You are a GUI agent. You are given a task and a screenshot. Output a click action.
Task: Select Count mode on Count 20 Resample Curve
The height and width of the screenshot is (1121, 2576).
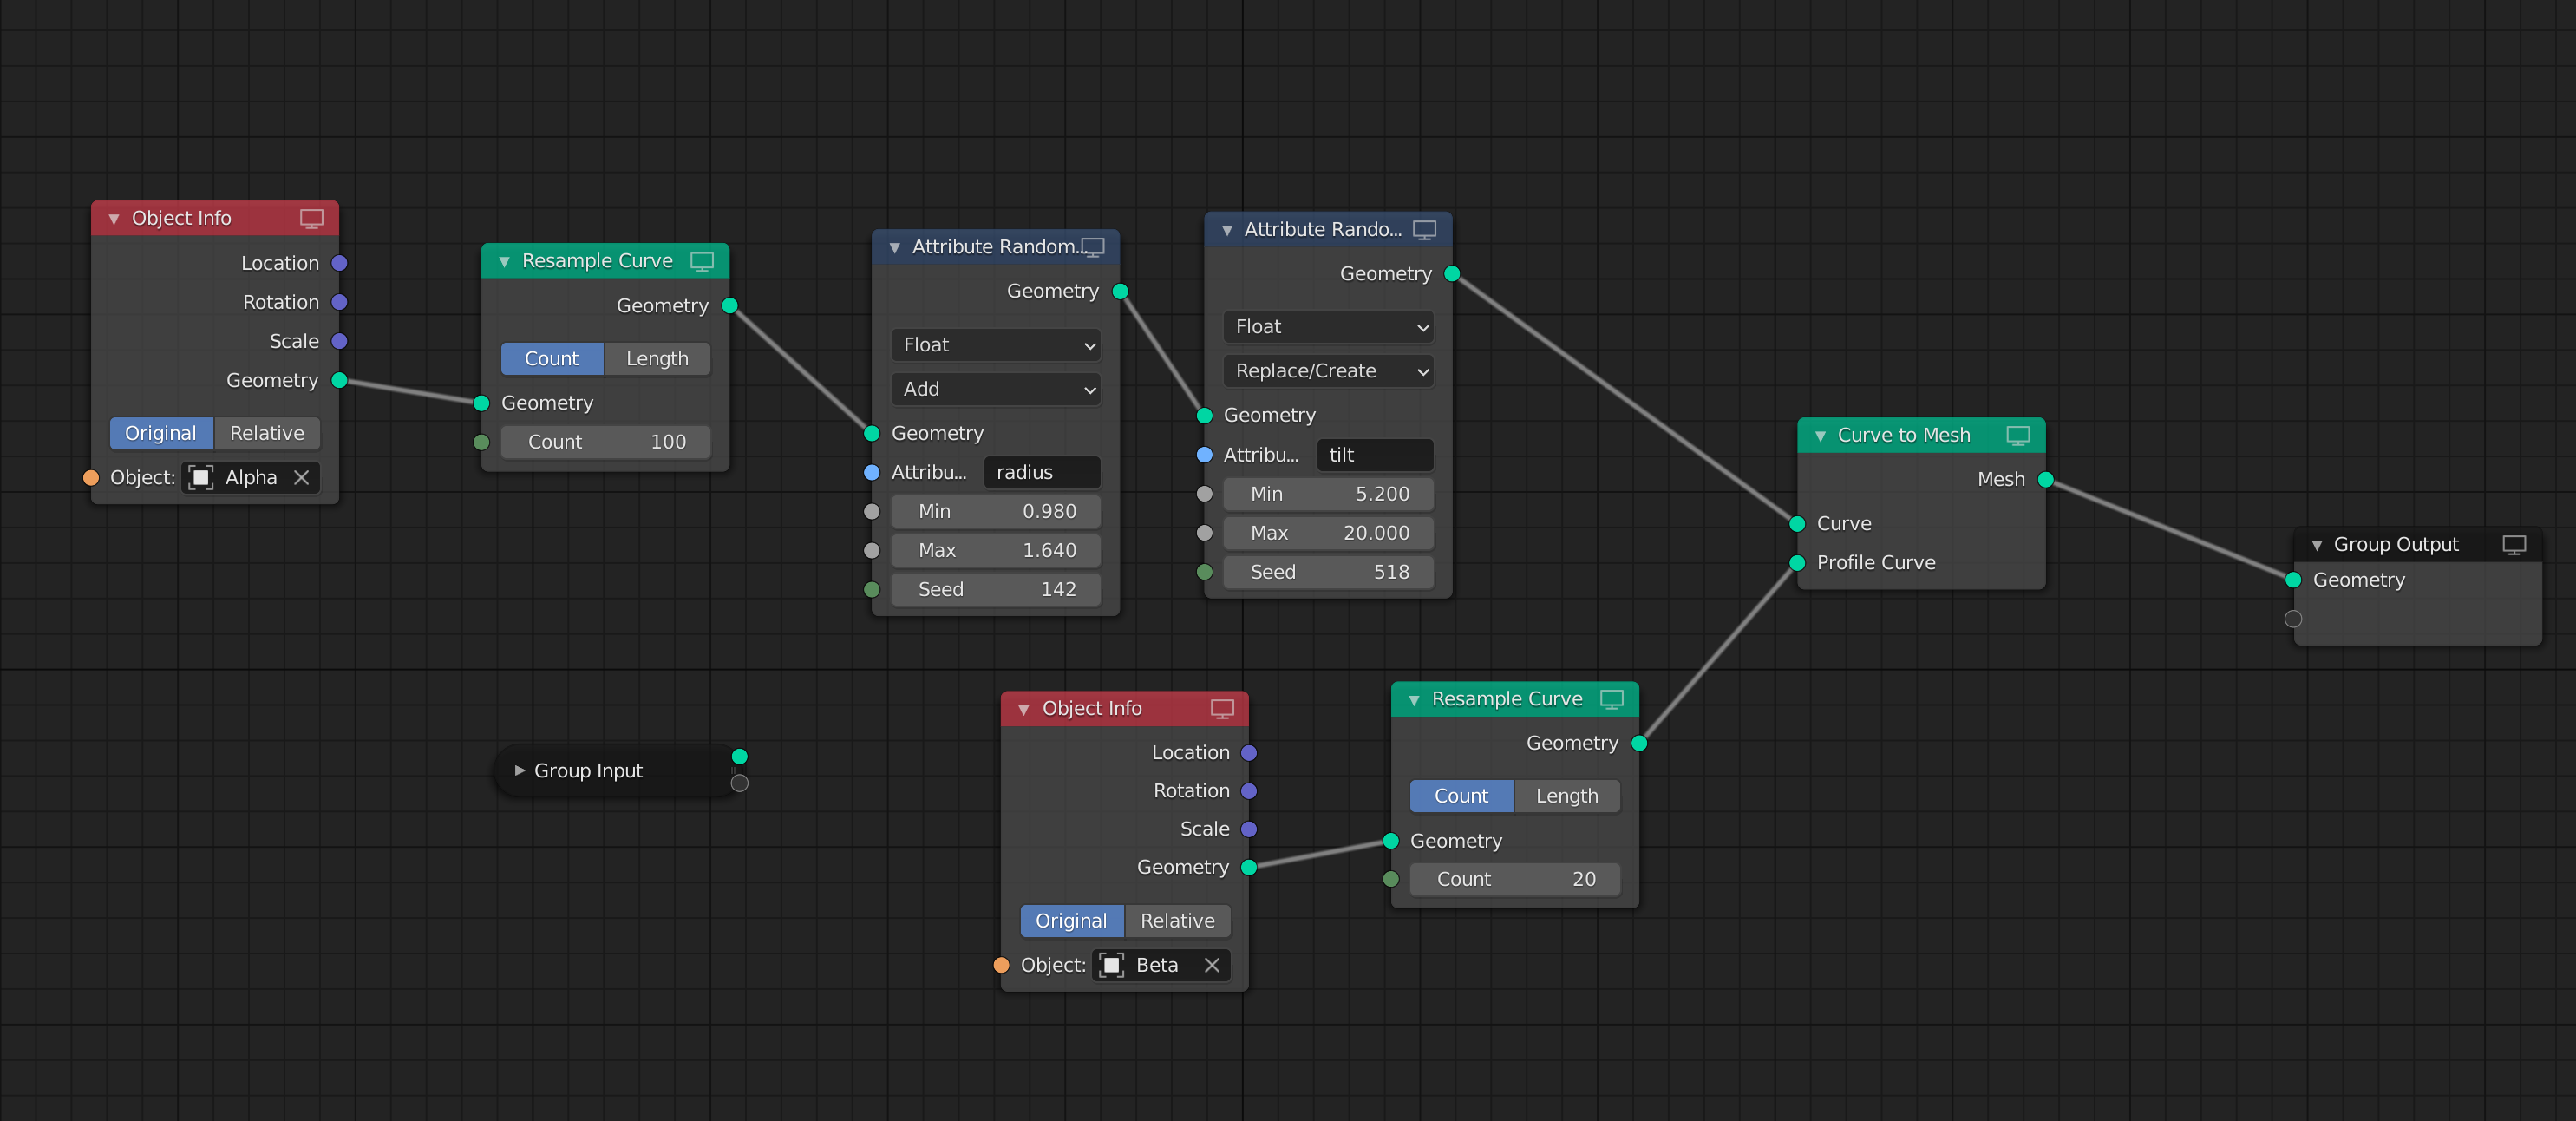[1461, 796]
